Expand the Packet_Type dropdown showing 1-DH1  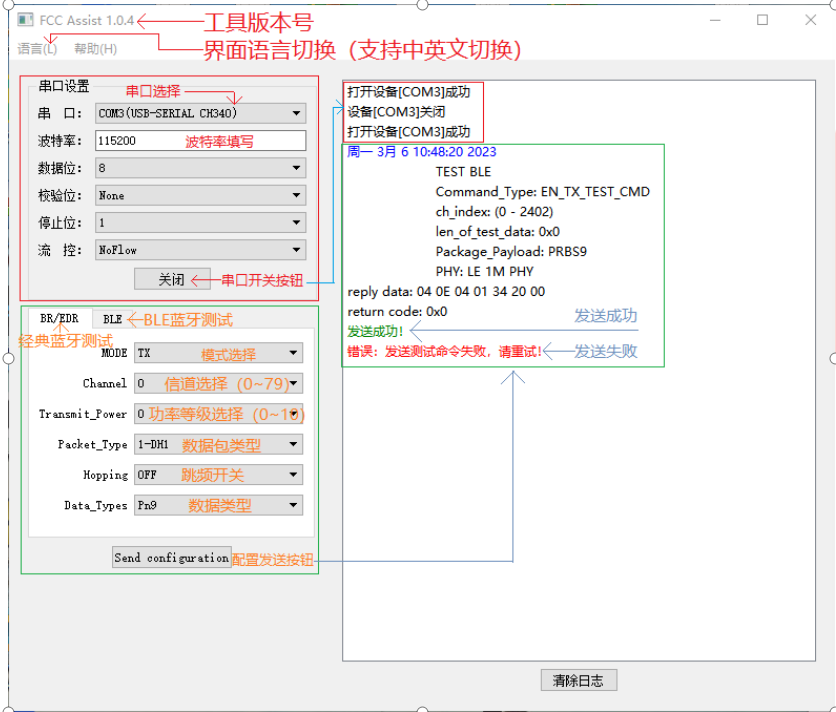219,444
